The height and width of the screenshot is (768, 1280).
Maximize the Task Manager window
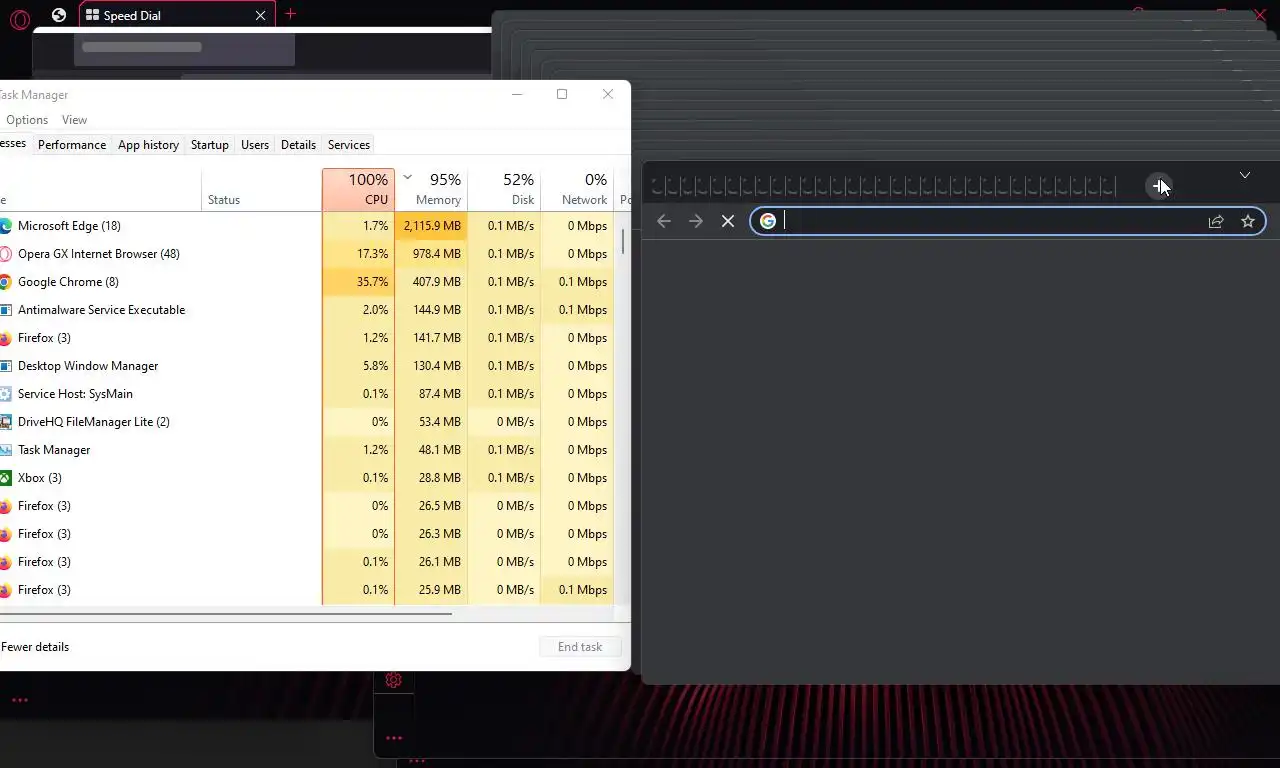click(x=562, y=94)
